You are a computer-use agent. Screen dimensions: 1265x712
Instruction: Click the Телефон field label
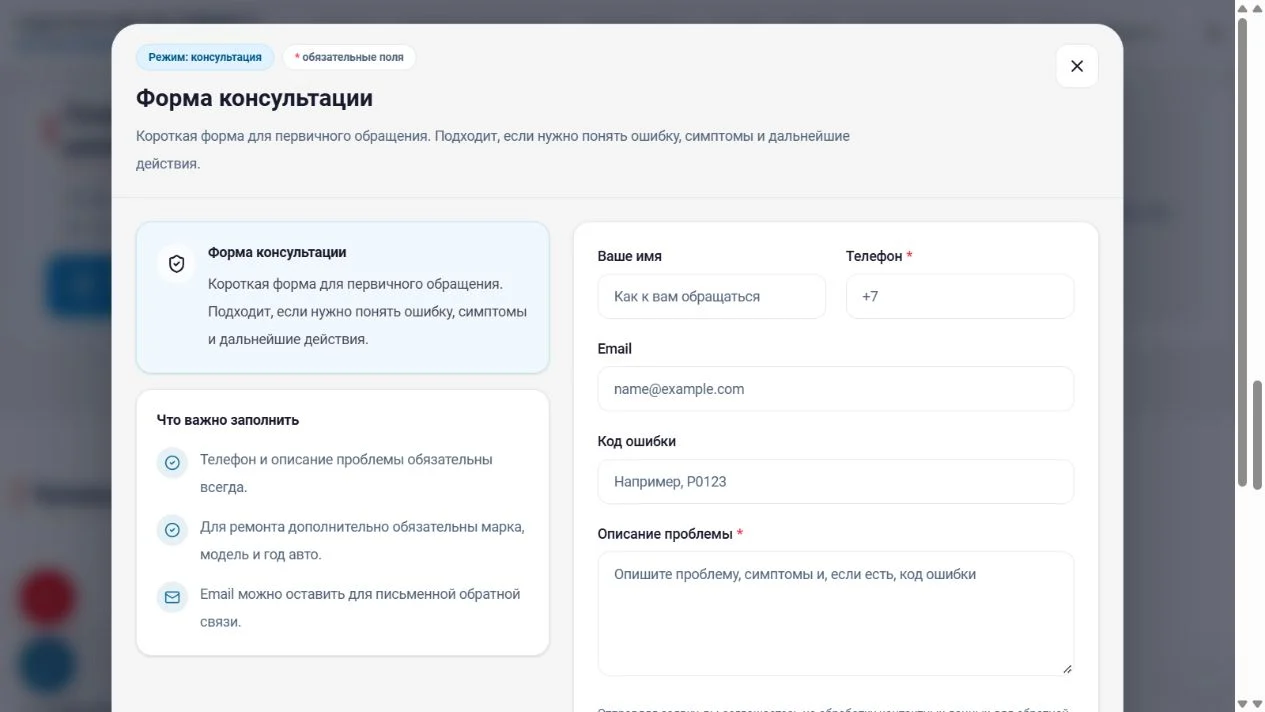(874, 256)
